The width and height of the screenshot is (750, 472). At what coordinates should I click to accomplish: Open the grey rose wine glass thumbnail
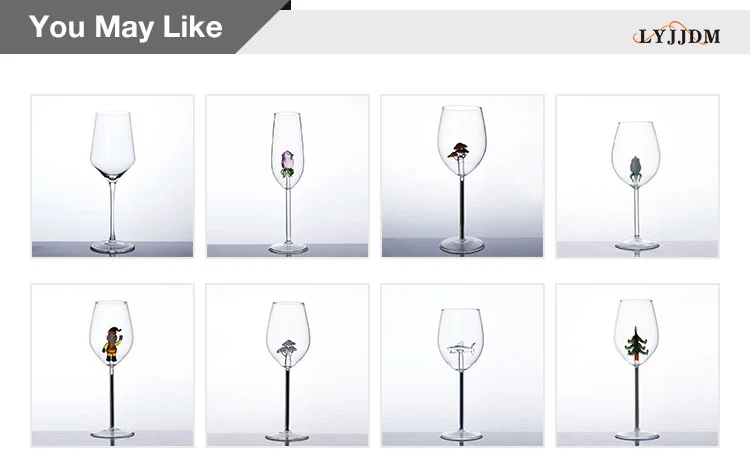coord(637,176)
